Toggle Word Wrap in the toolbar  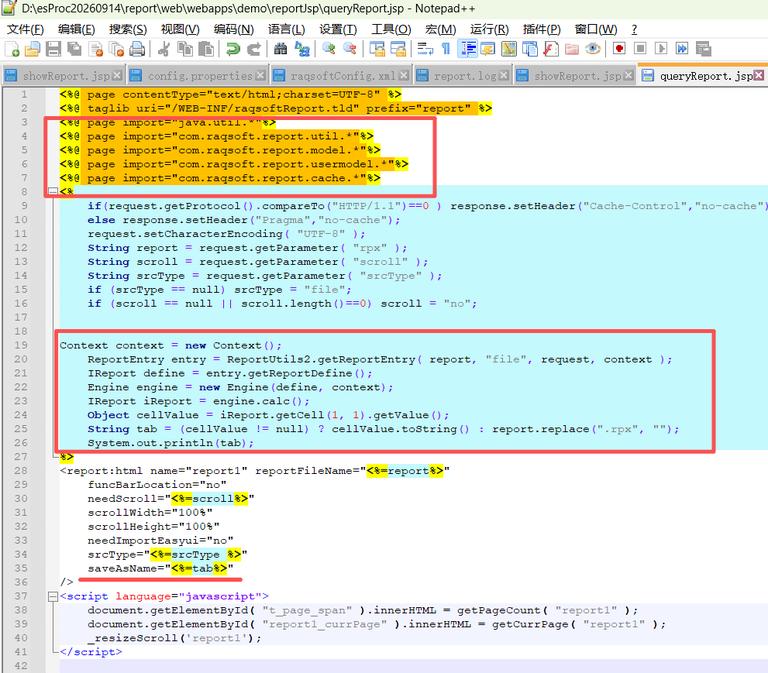(x=425, y=49)
